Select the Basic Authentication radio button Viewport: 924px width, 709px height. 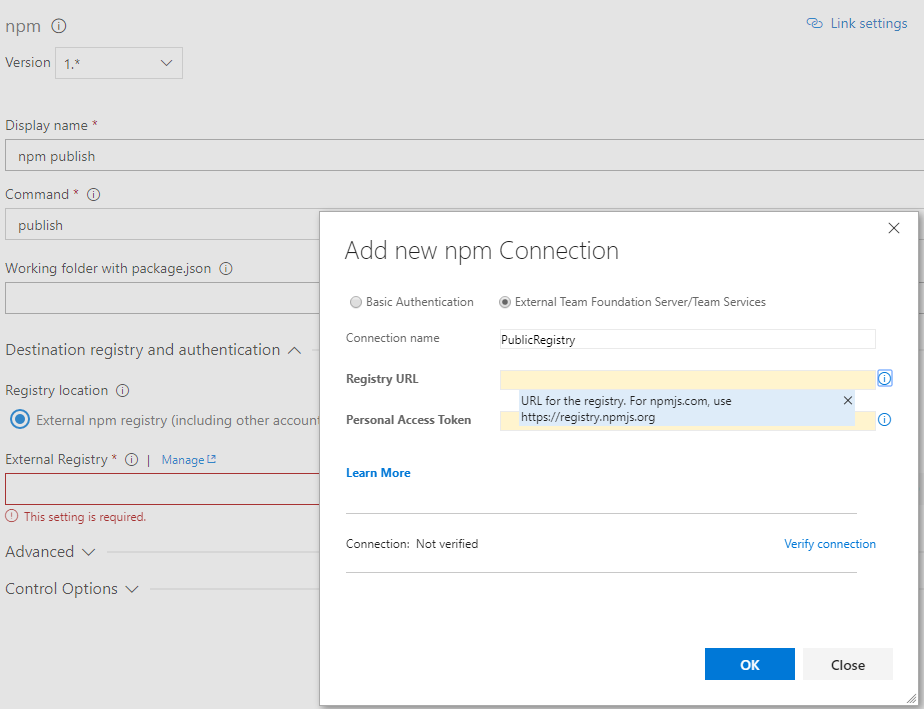pos(356,302)
